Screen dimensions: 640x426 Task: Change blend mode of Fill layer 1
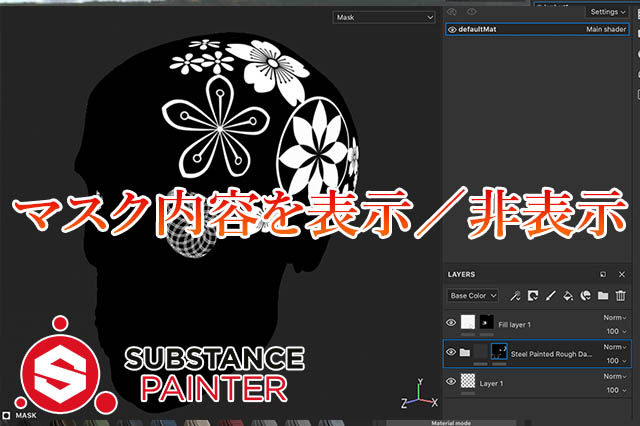(x=613, y=317)
